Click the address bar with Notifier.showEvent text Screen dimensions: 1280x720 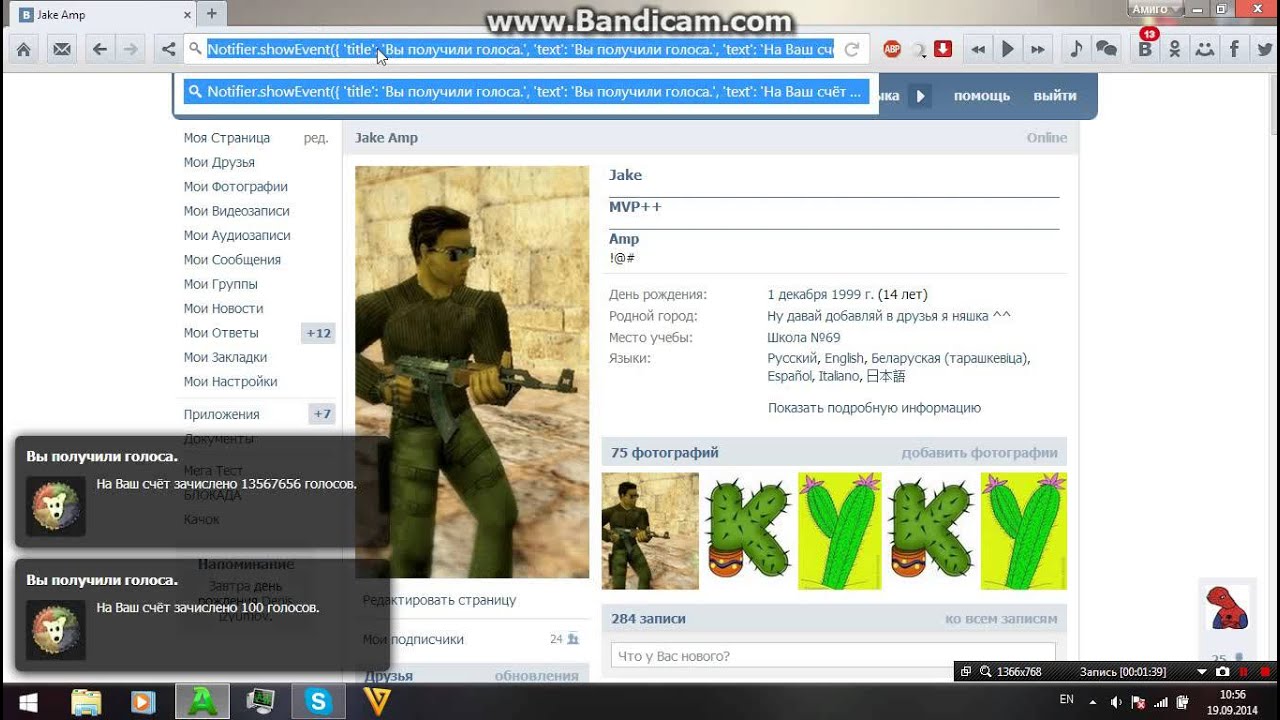pyautogui.click(x=520, y=49)
